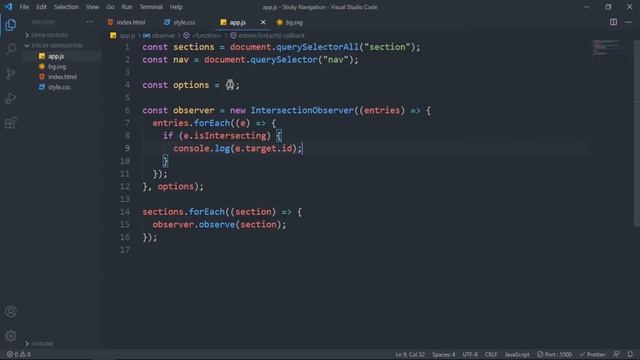This screenshot has width=640, height=360.
Task: Click app.js breadcrumb segment
Action: [x=127, y=36]
